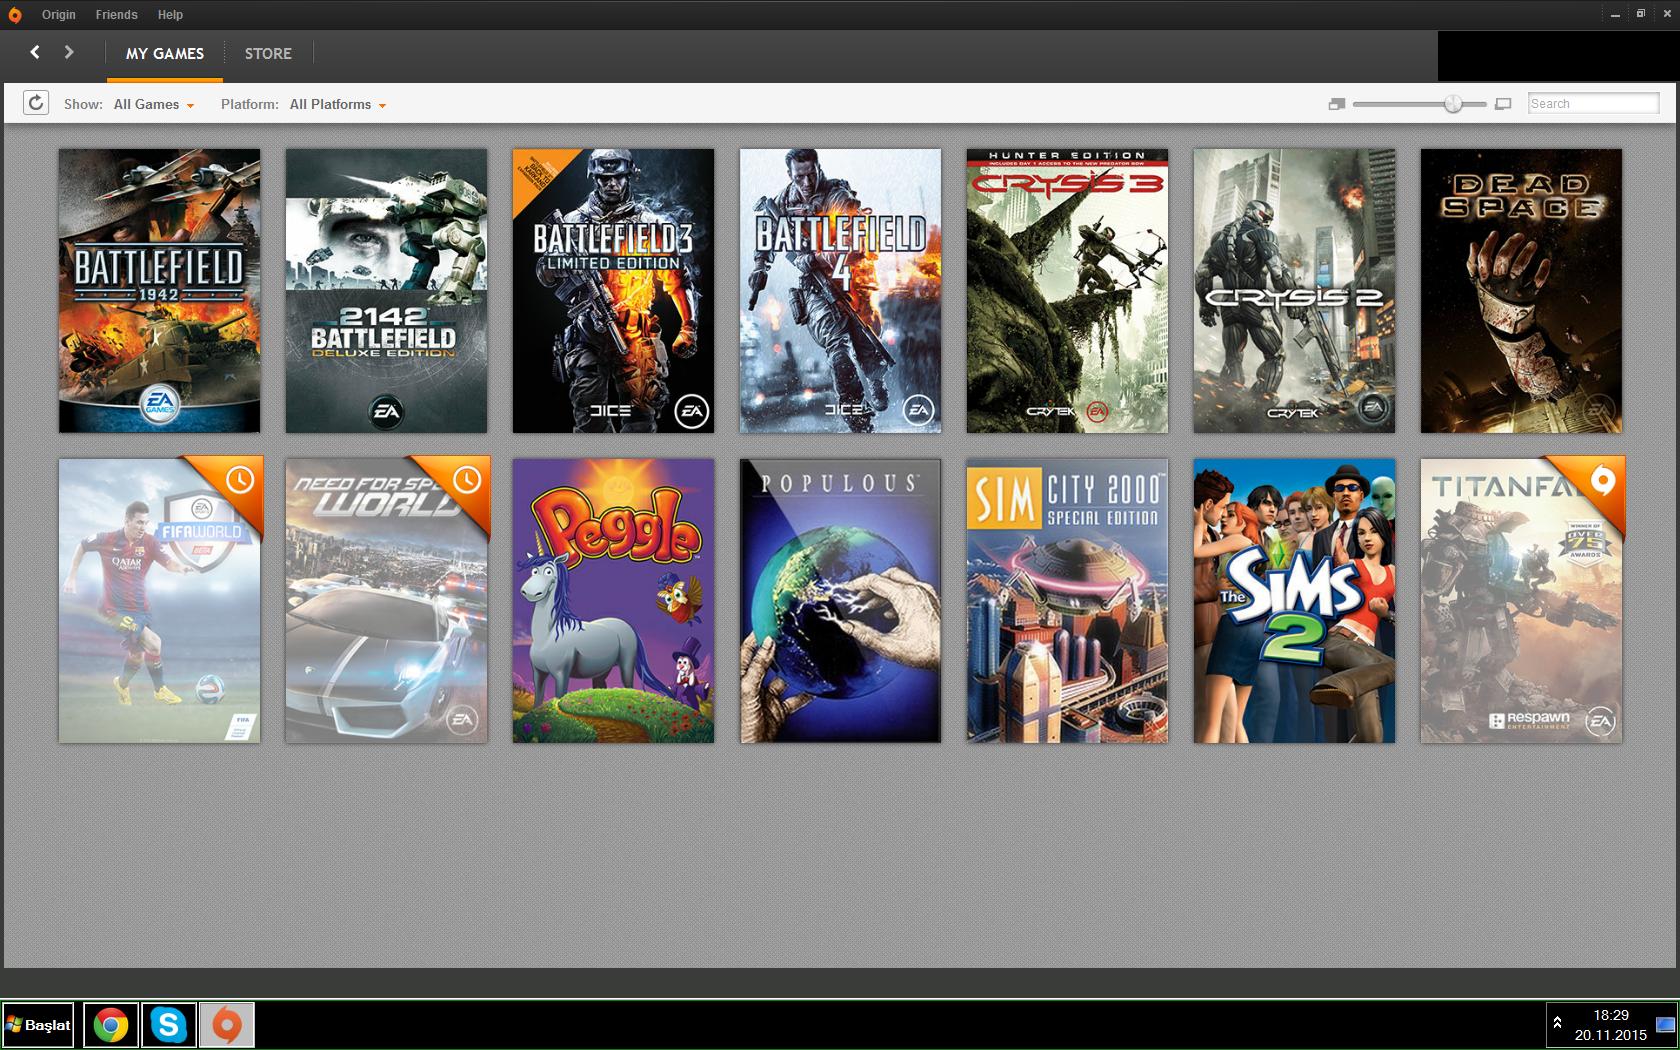Click the Need for Speed World clock badge

click(x=467, y=480)
